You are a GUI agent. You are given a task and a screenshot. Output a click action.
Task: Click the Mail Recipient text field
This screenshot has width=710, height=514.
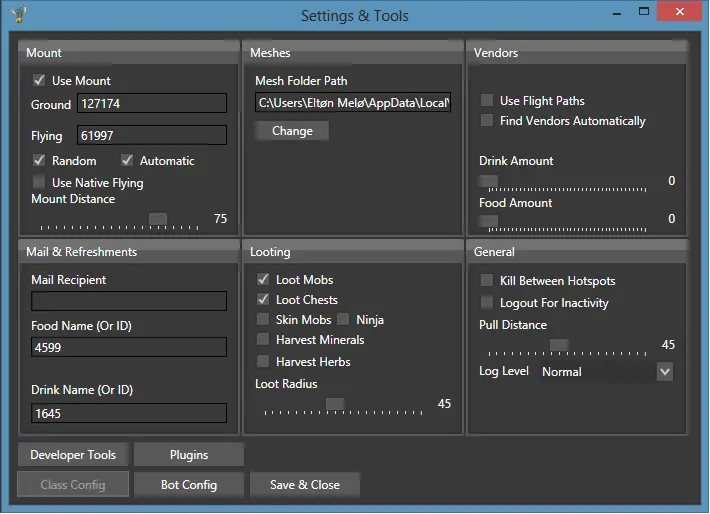[x=129, y=301]
